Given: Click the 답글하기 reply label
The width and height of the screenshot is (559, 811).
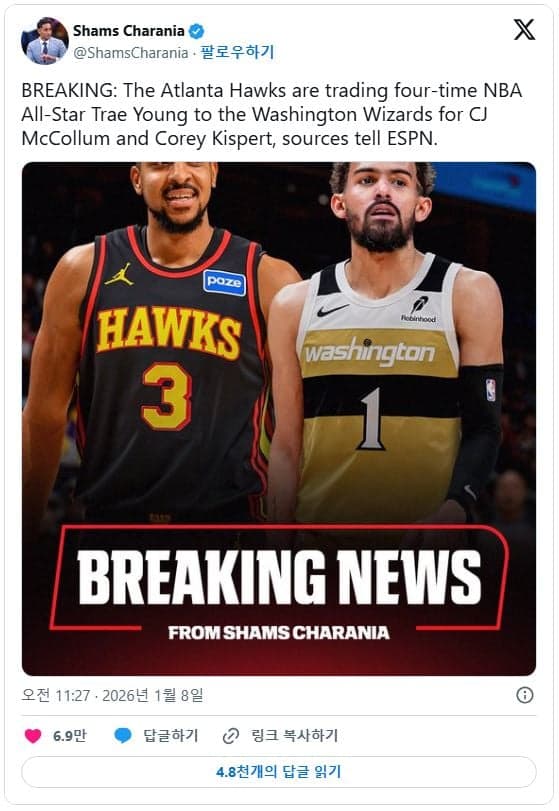Looking at the screenshot, I should (x=171, y=735).
